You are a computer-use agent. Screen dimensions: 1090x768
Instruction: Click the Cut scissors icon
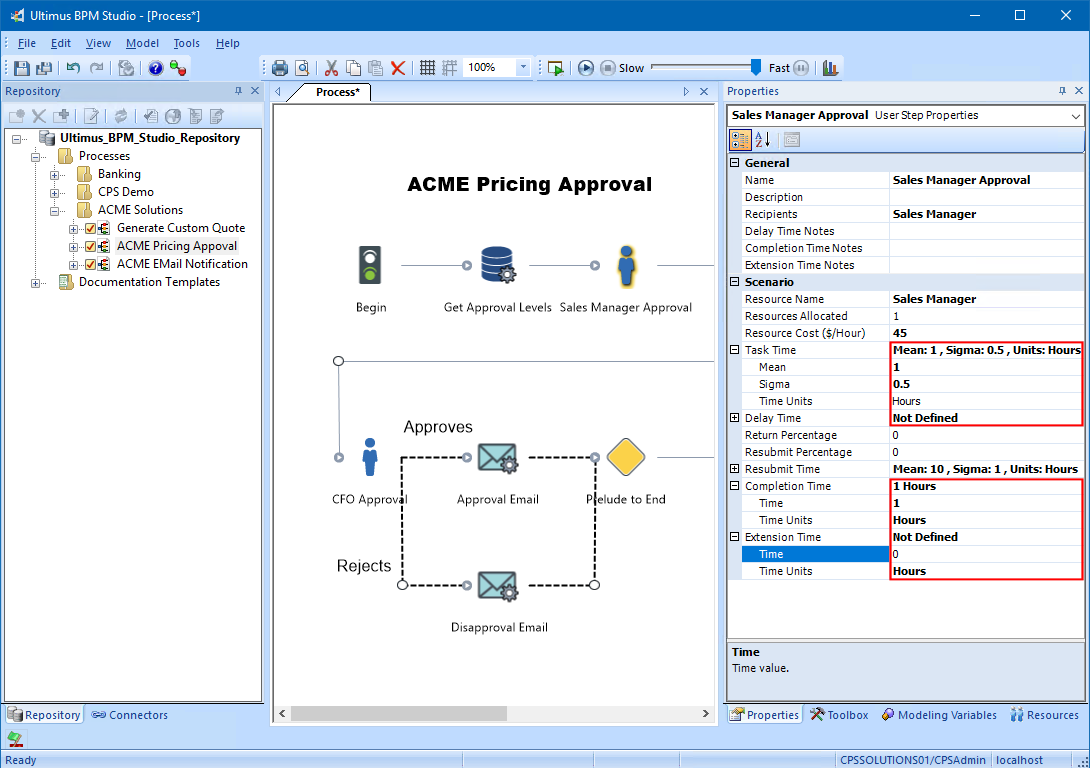[331, 68]
